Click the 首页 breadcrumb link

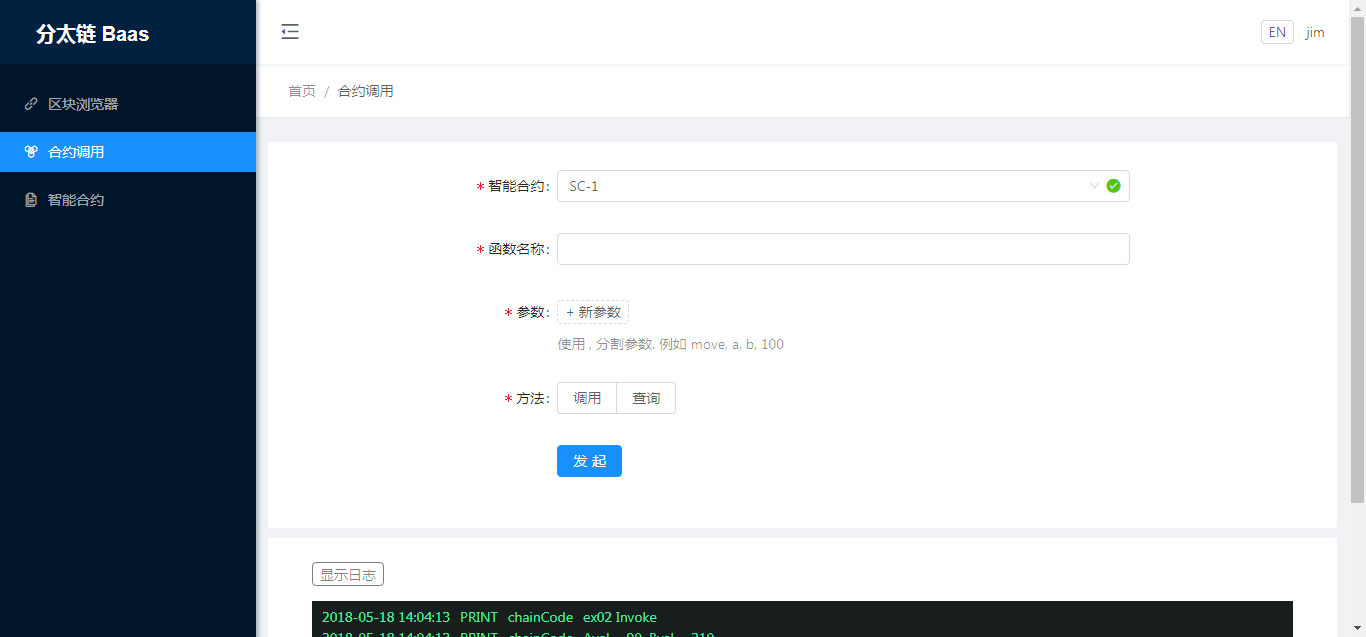[302, 91]
